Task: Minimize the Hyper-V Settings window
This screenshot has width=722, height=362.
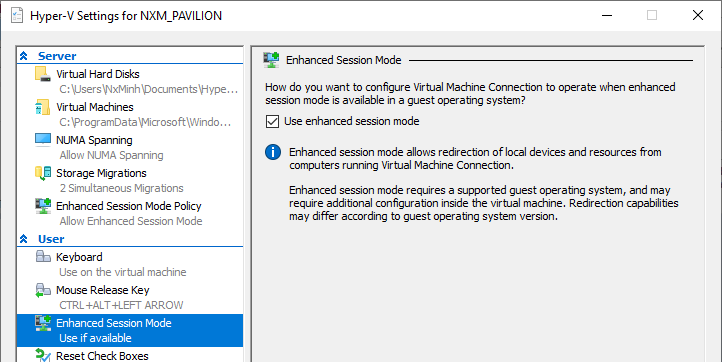Action: click(607, 15)
